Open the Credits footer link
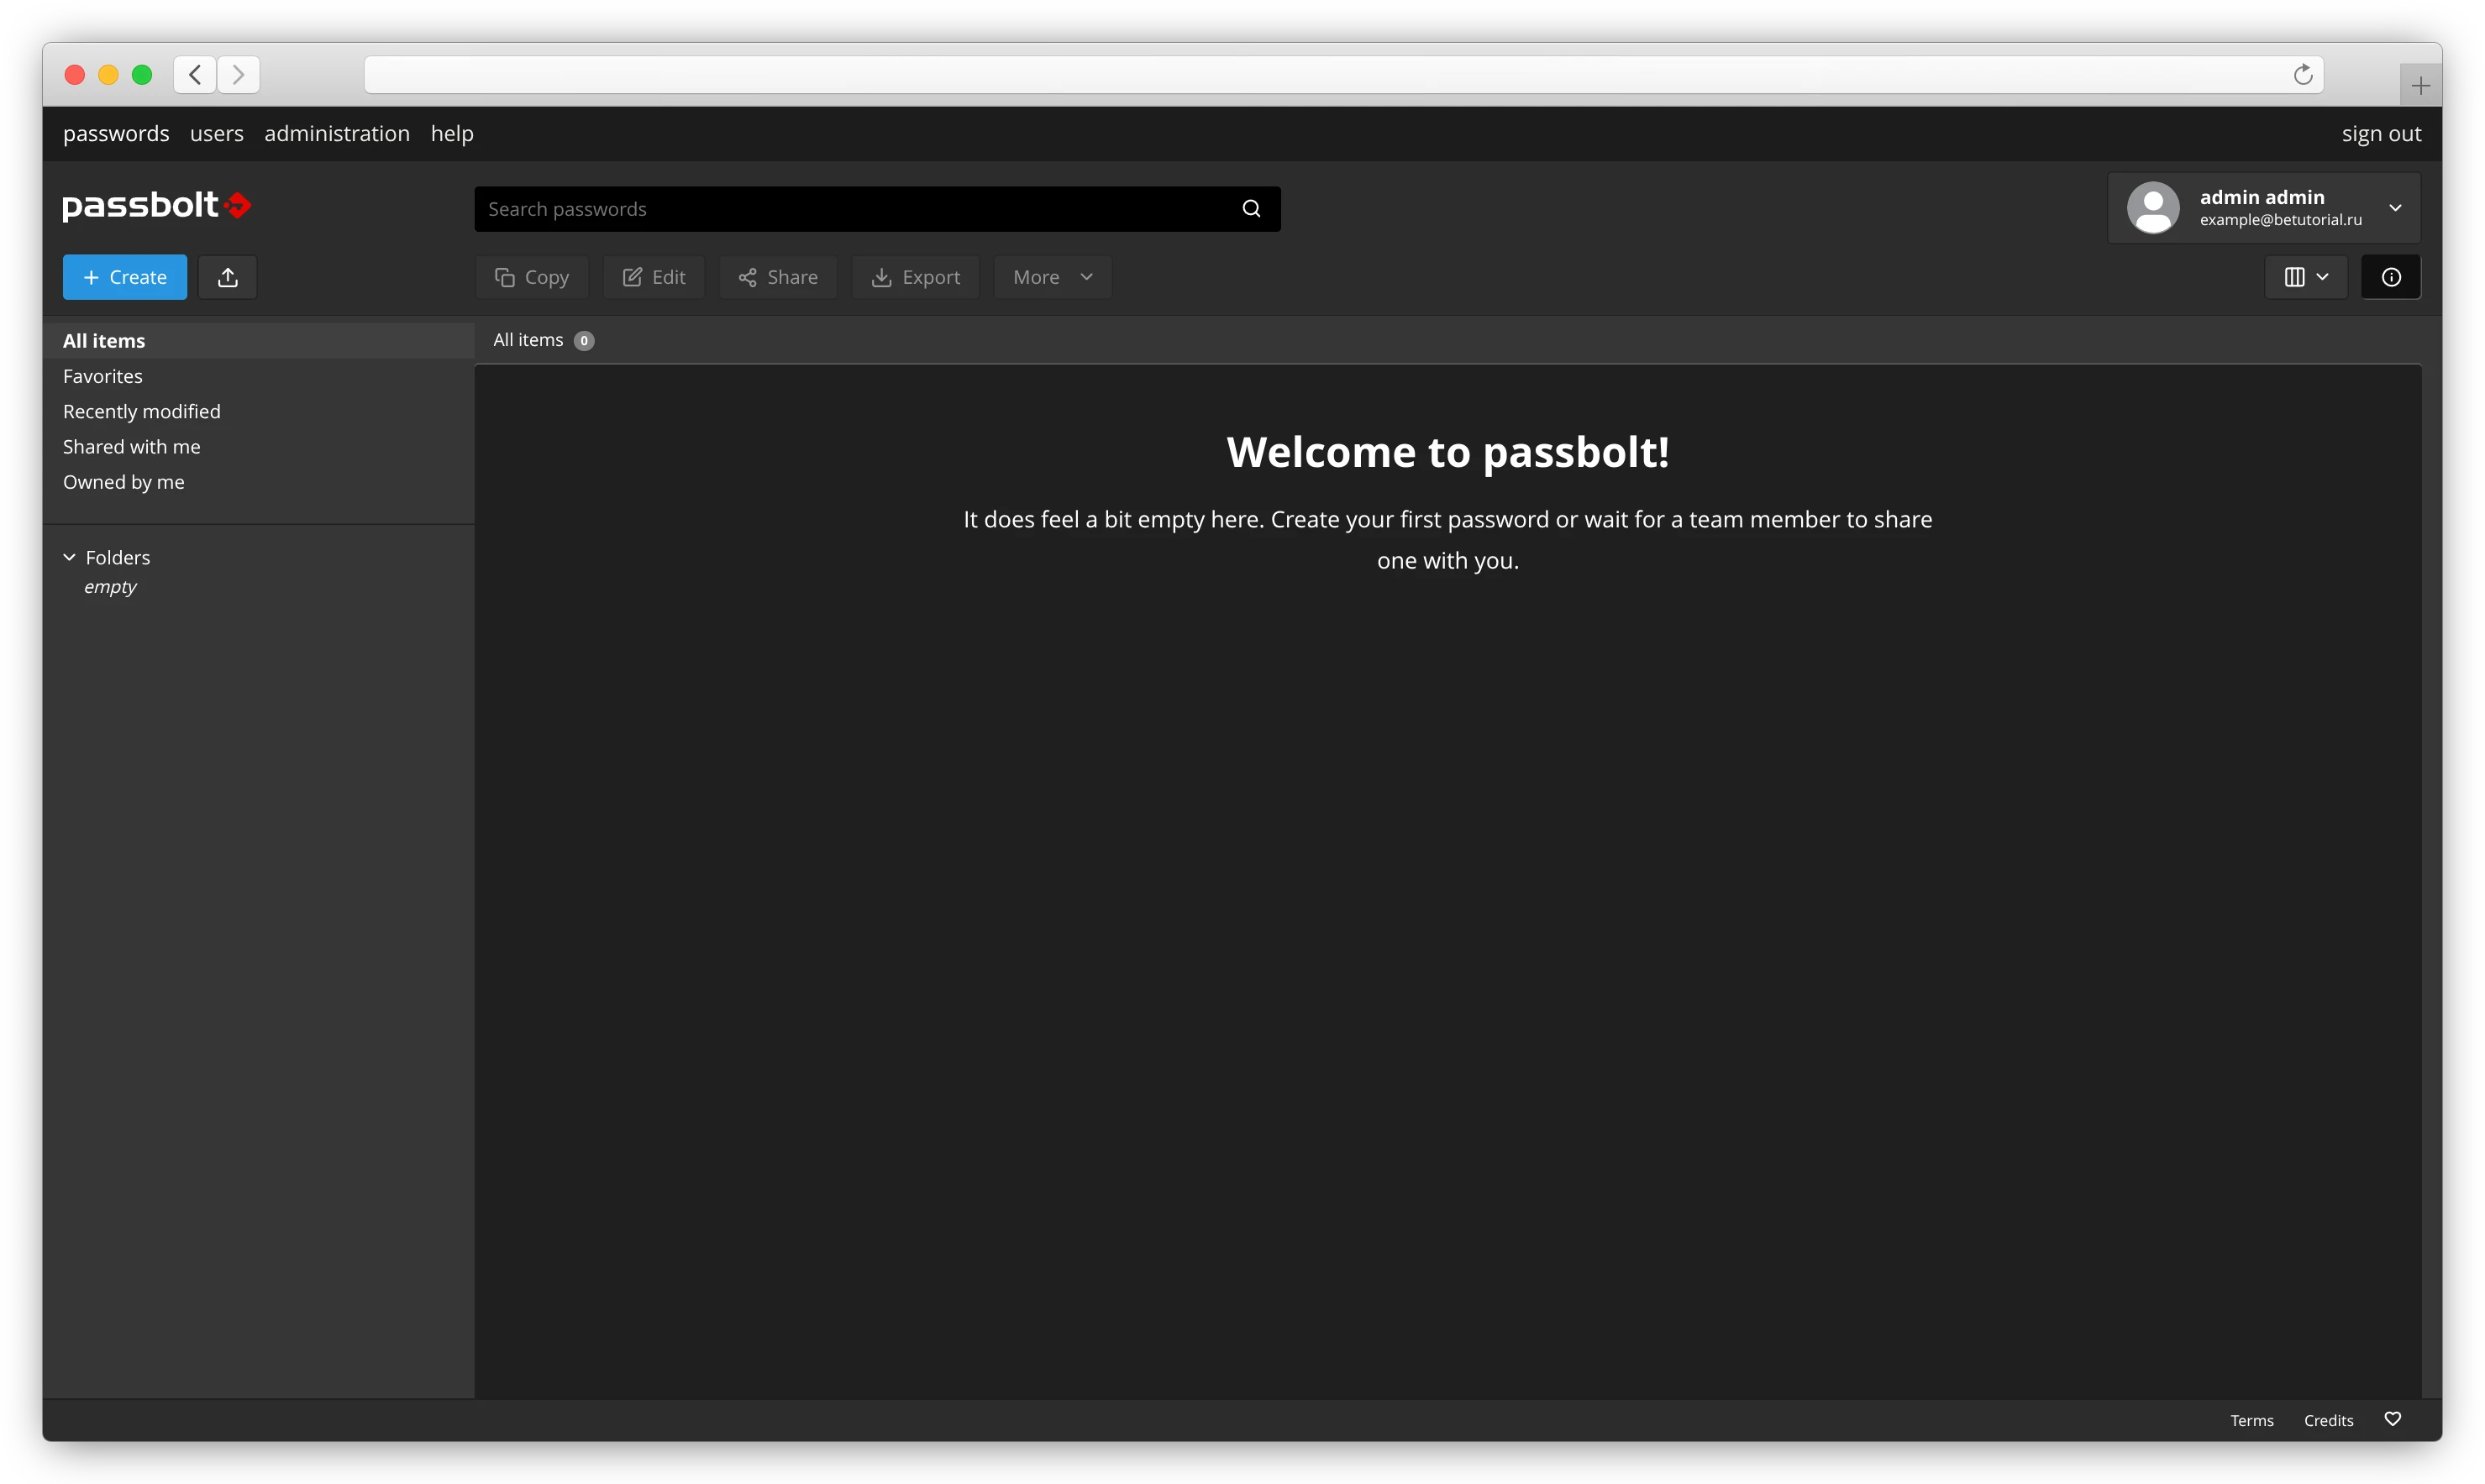 click(2327, 1420)
